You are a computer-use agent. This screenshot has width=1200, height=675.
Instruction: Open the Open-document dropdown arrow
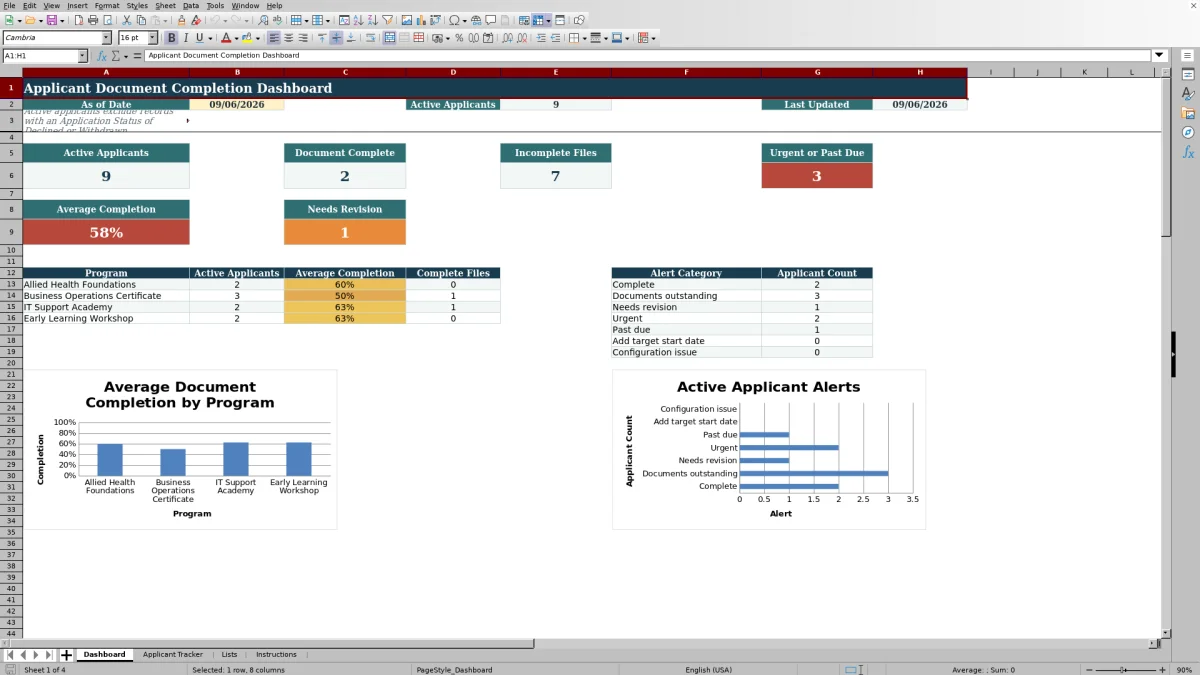[40, 20]
